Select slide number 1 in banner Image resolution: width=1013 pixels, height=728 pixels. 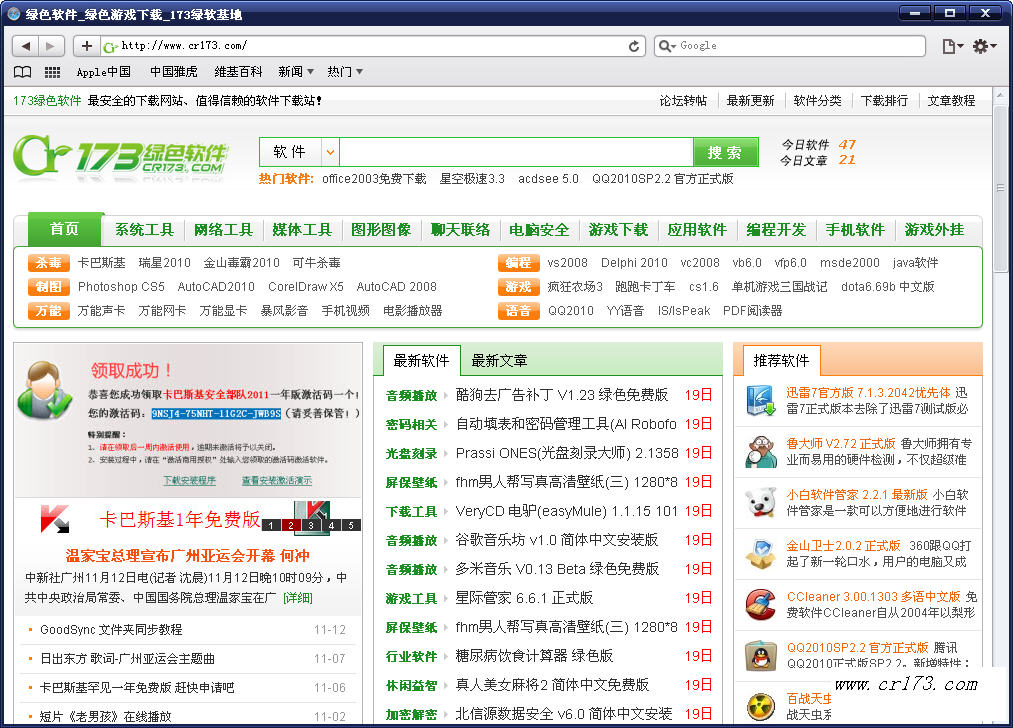coord(271,525)
